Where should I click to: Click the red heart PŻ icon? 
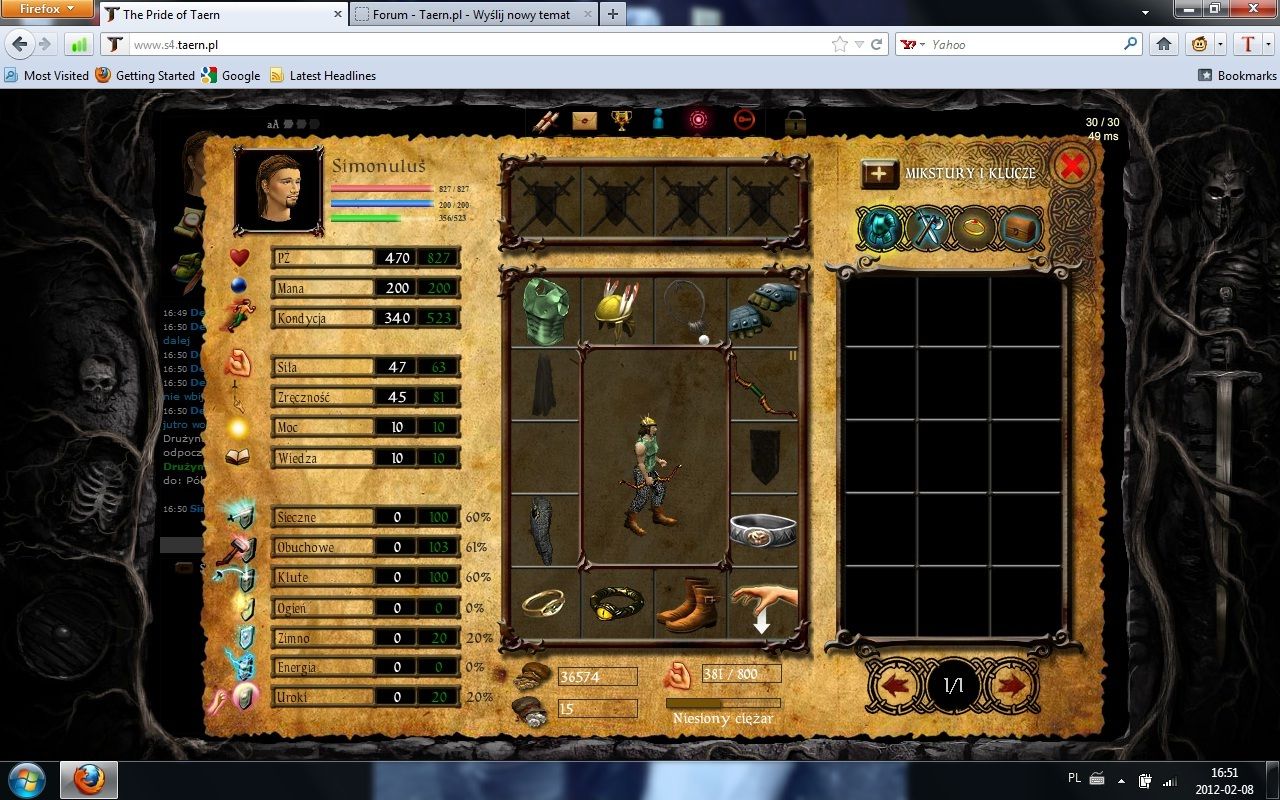pos(238,258)
